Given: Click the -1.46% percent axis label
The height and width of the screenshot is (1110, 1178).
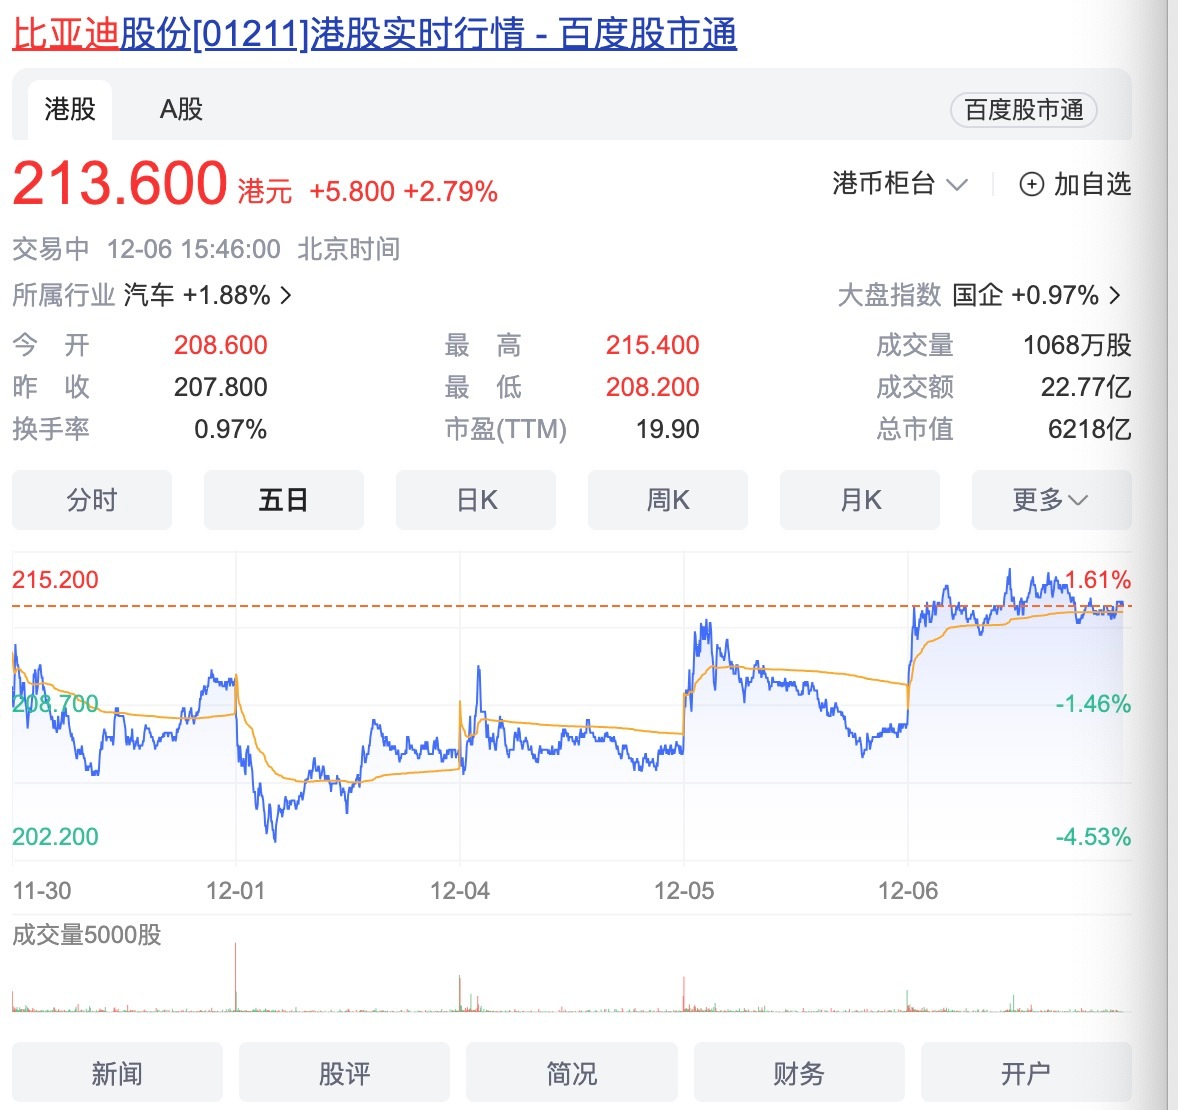Looking at the screenshot, I should [x=1093, y=704].
